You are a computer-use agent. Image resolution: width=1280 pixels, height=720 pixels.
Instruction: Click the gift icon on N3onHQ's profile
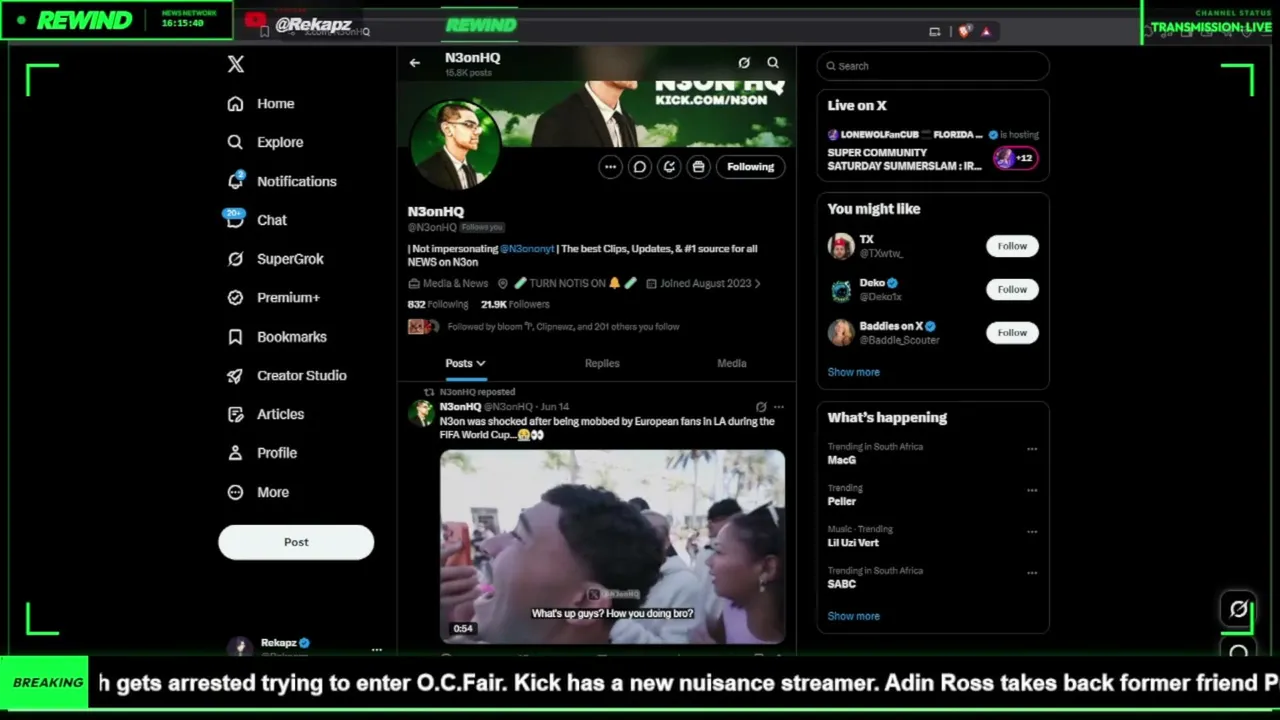(x=699, y=167)
